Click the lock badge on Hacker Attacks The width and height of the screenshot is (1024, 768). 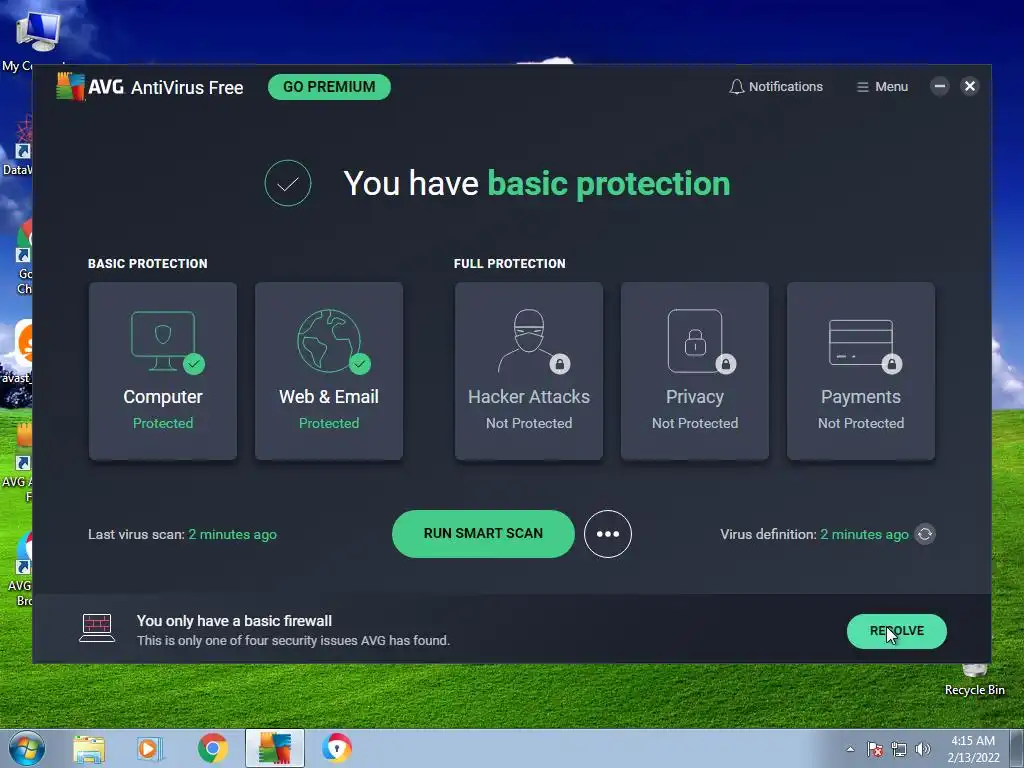pyautogui.click(x=560, y=364)
